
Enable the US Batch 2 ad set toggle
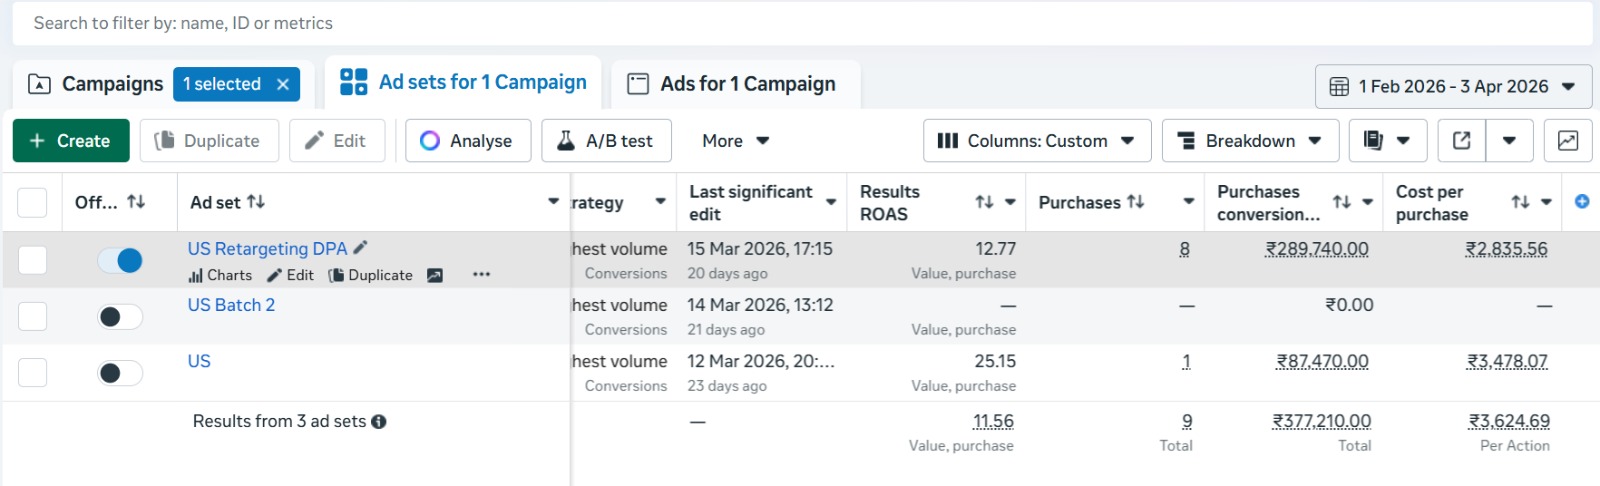click(x=120, y=317)
